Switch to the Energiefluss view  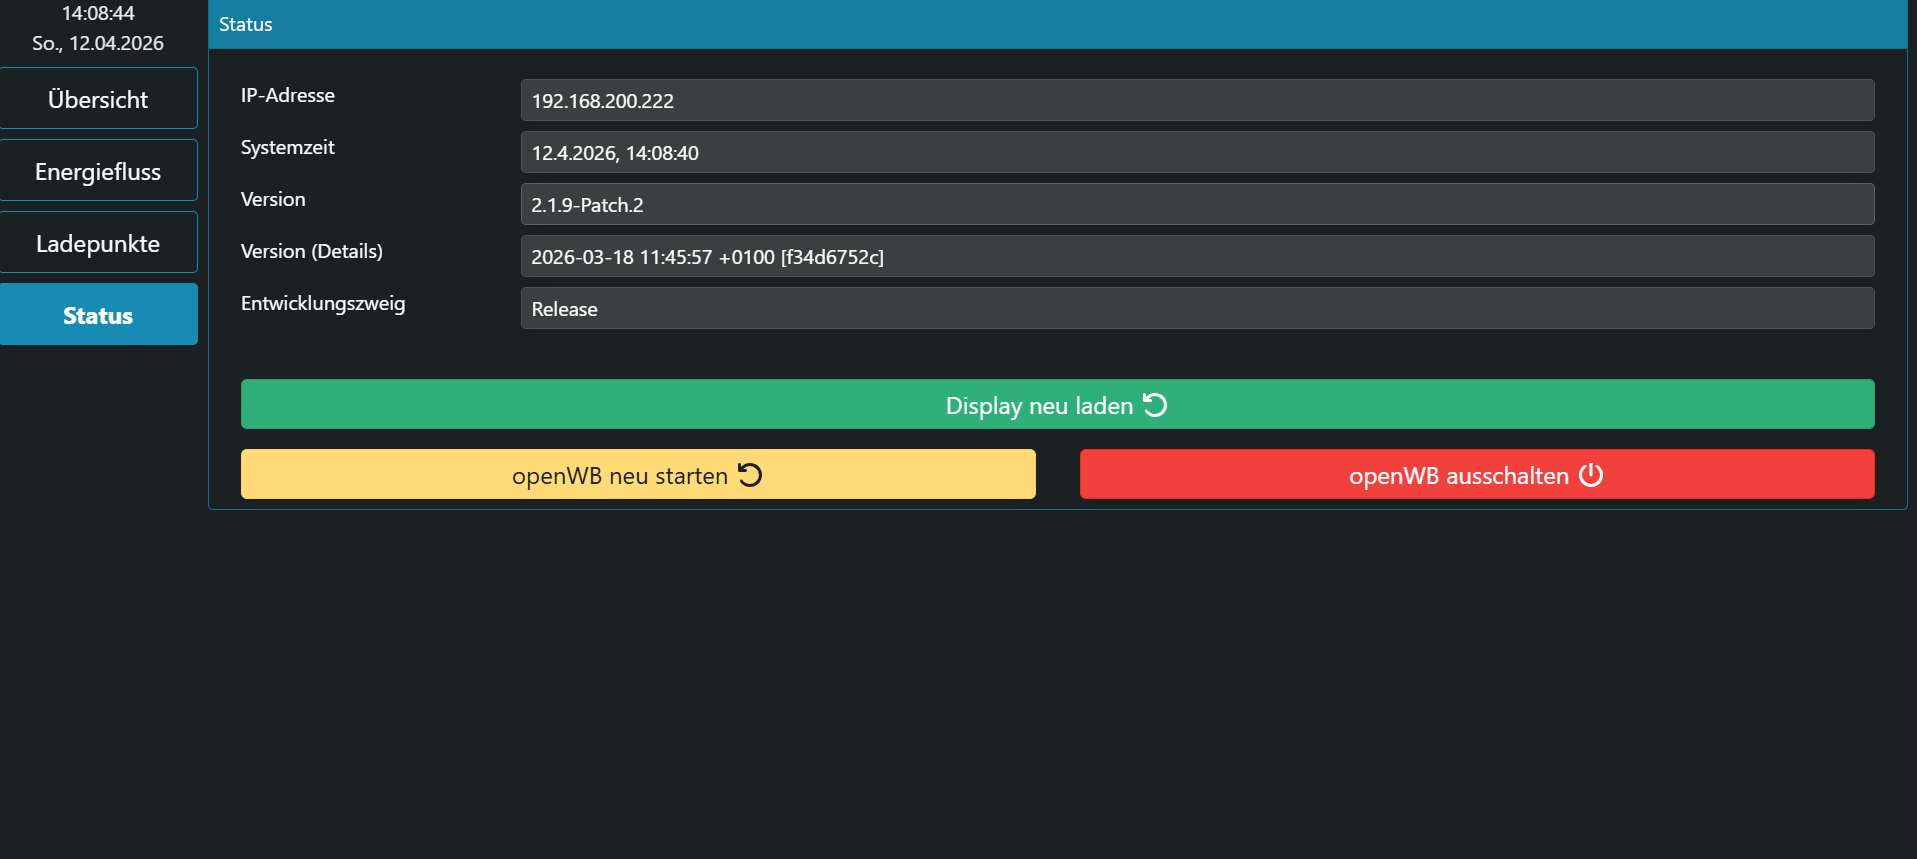click(x=98, y=171)
